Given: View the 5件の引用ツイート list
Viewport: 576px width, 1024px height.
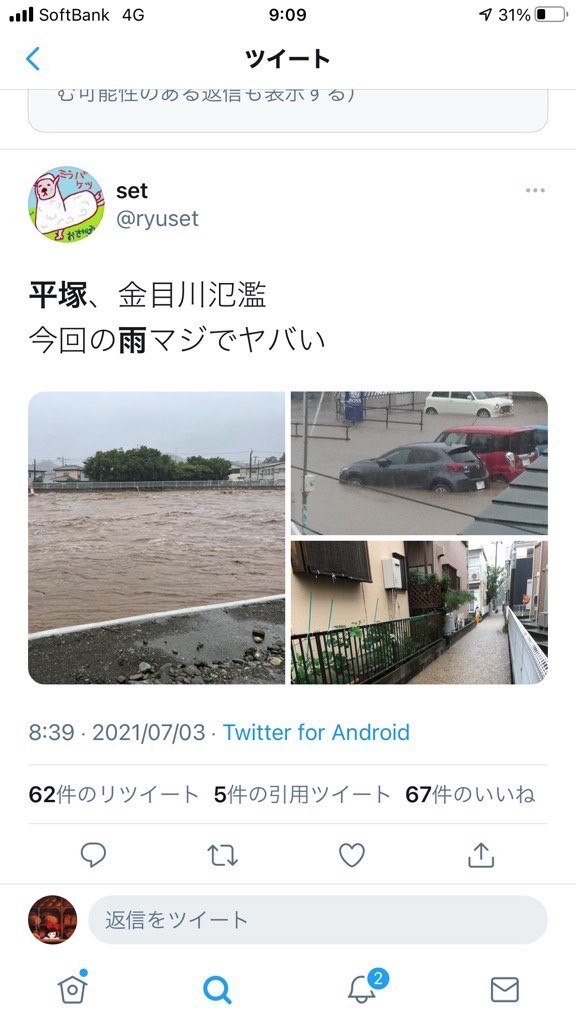Looking at the screenshot, I should click(302, 794).
